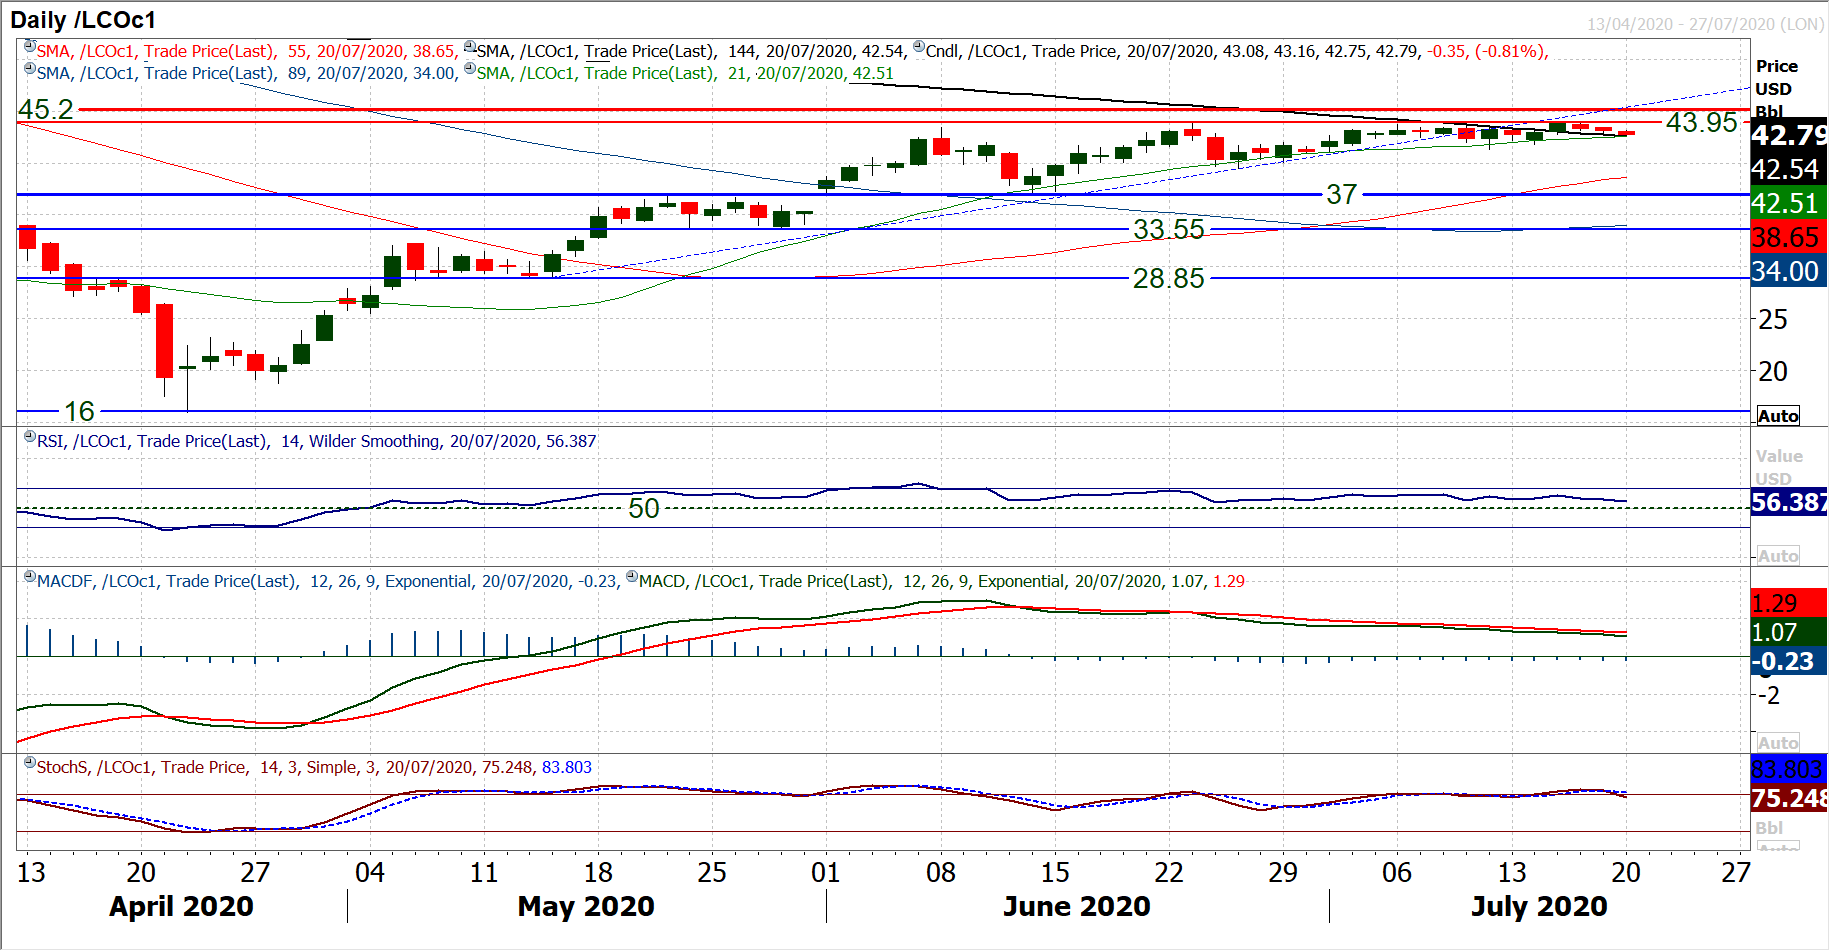Click the July 2020 month label
1830x951 pixels.
tap(1539, 906)
